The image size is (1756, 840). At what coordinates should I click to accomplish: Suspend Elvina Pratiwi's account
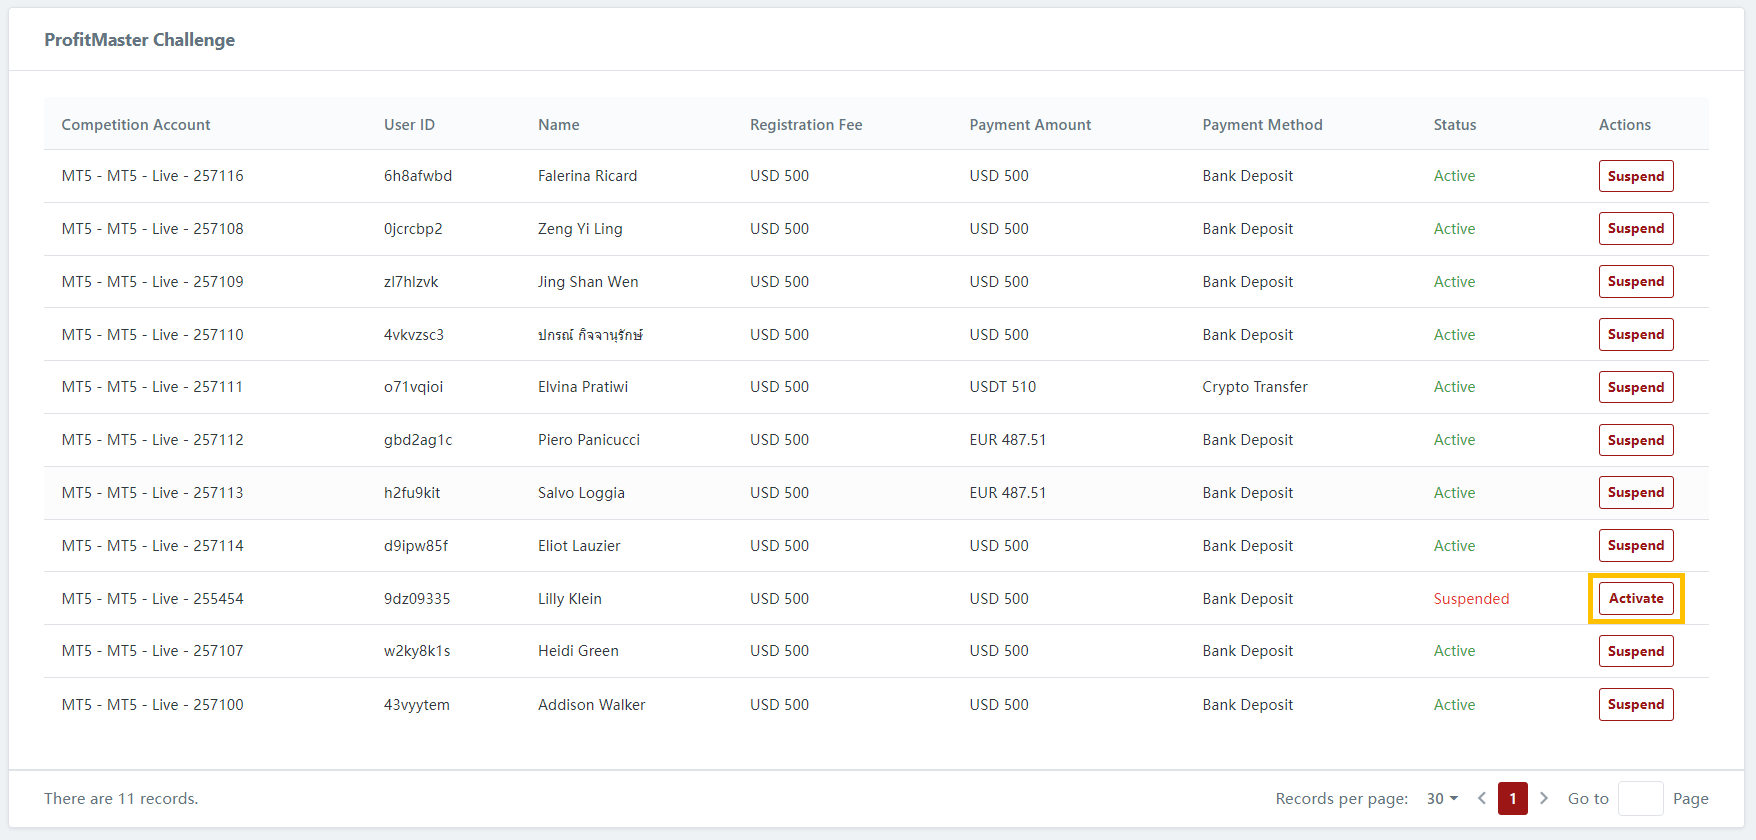[1636, 387]
